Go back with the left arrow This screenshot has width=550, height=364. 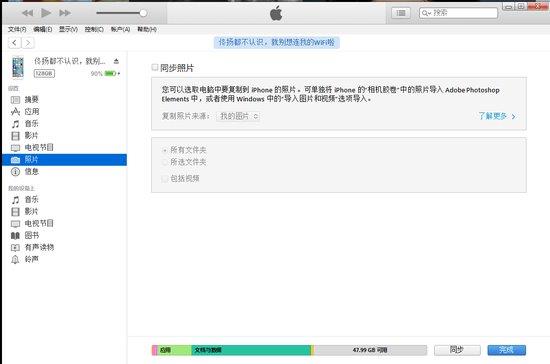(14, 43)
